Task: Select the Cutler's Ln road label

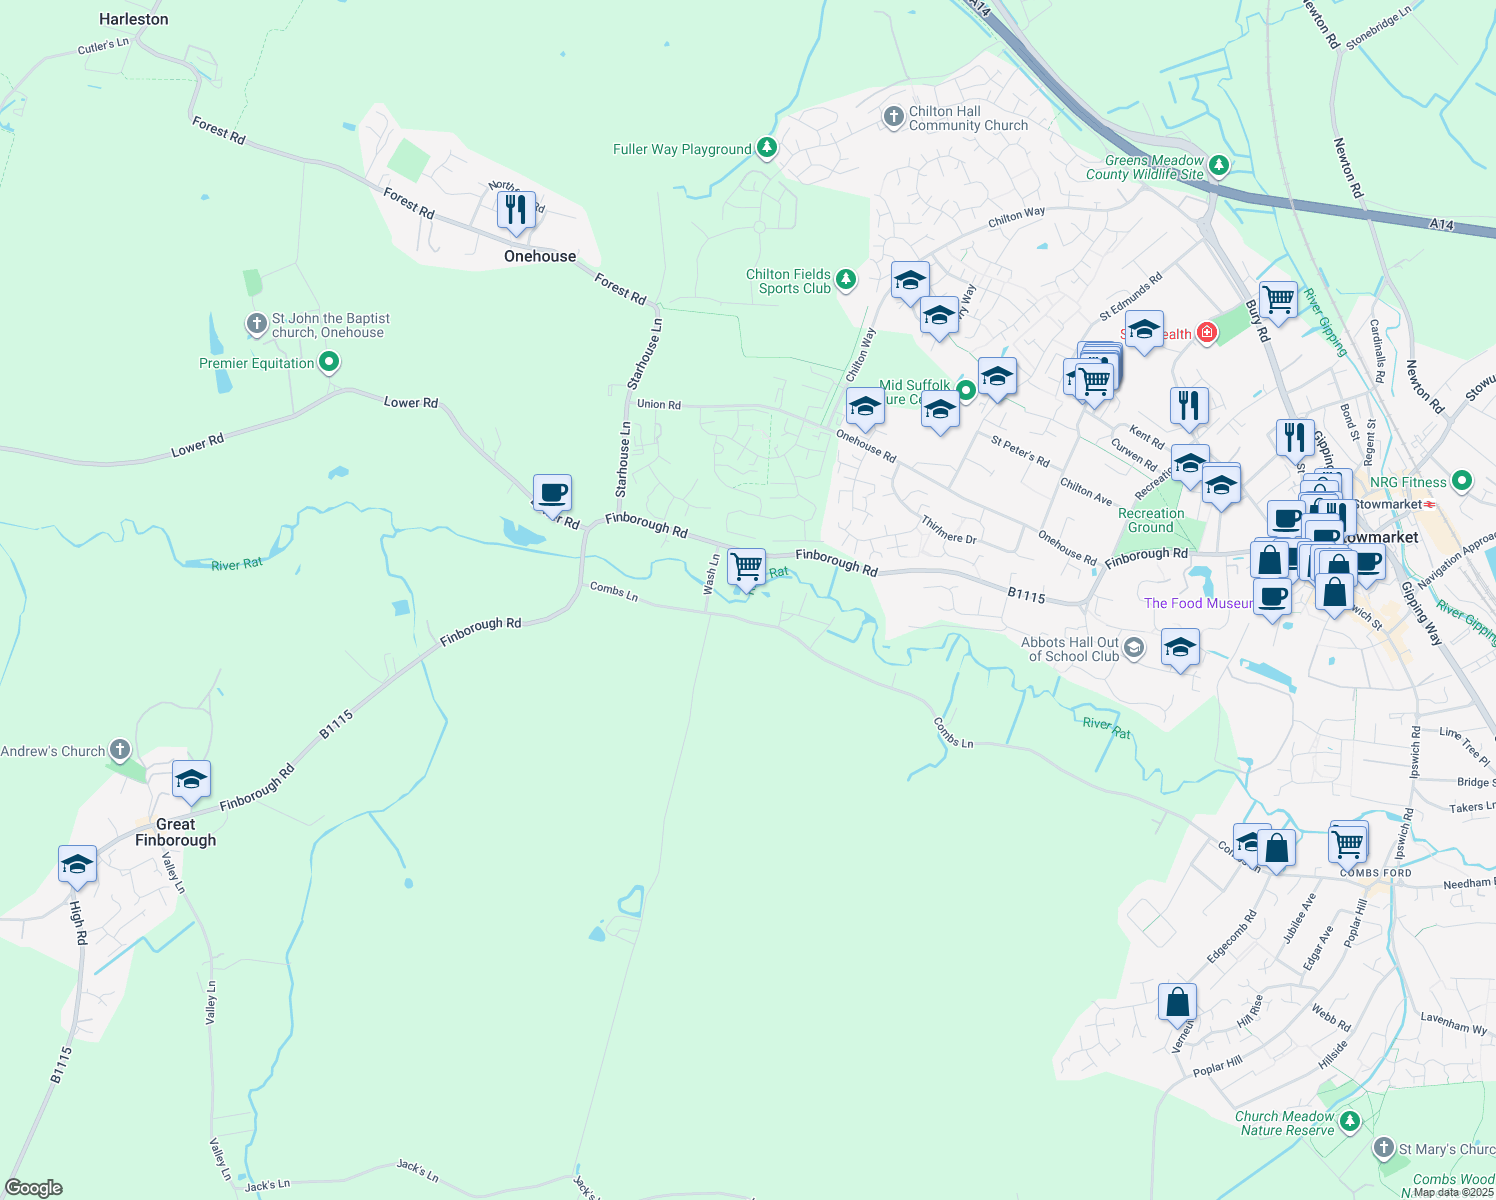Action: coord(104,46)
